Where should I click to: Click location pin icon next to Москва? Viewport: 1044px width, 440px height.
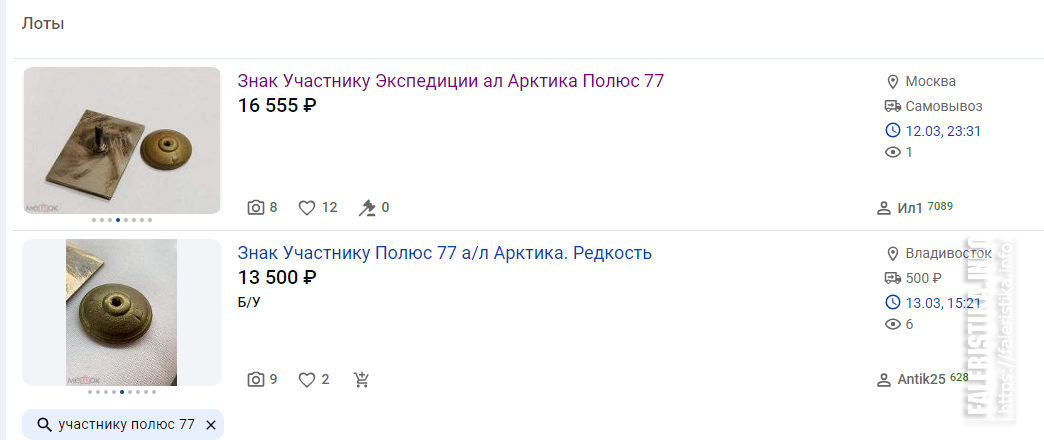point(893,82)
